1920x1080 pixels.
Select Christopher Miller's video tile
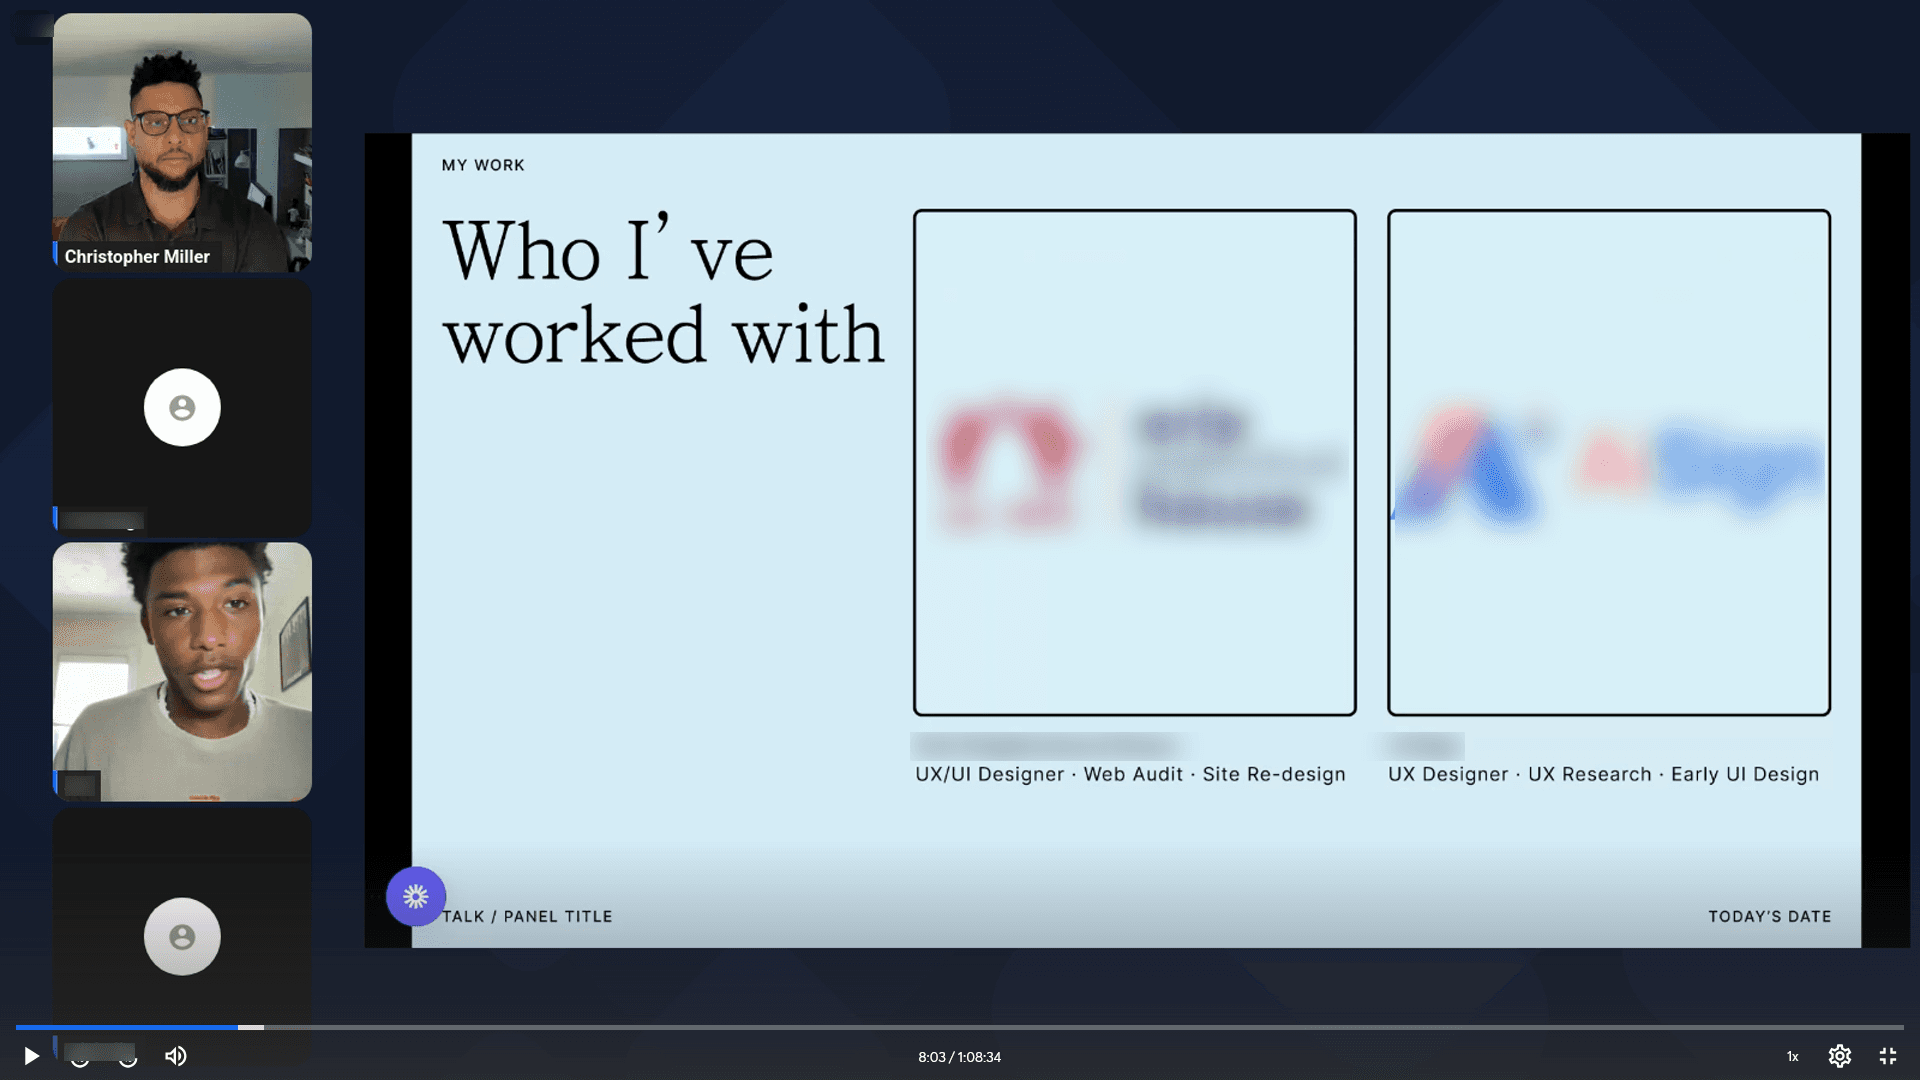click(x=182, y=142)
